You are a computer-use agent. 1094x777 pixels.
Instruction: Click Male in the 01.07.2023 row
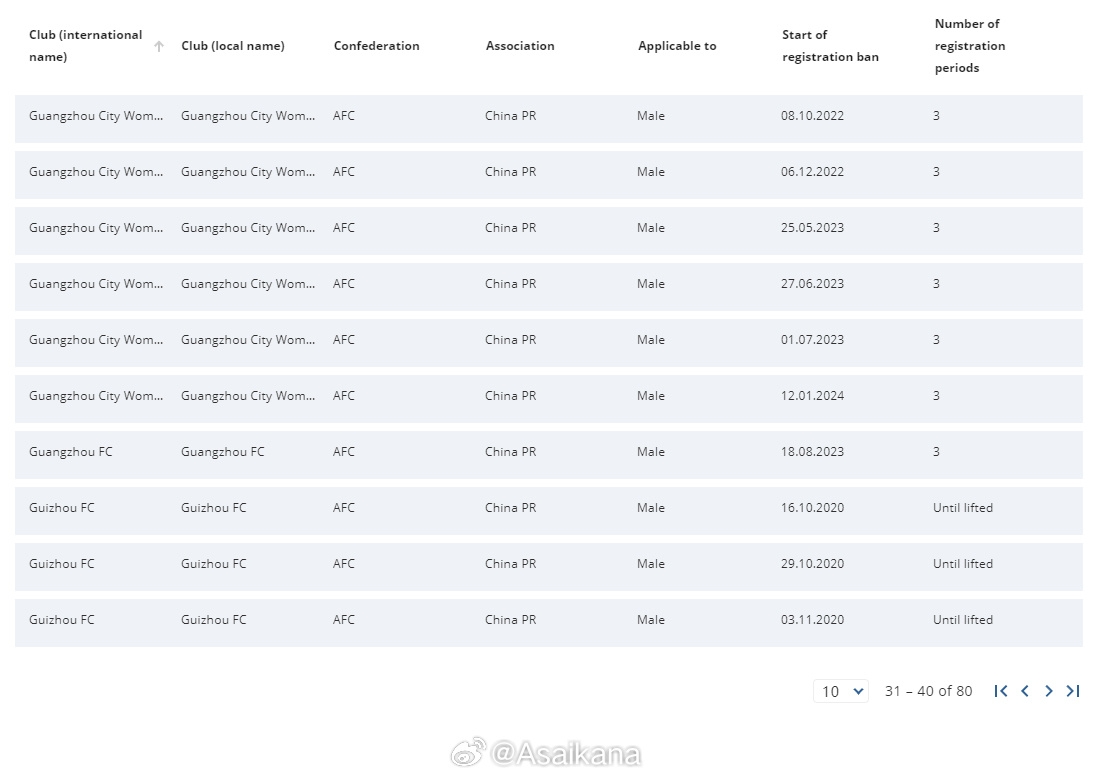tap(651, 340)
